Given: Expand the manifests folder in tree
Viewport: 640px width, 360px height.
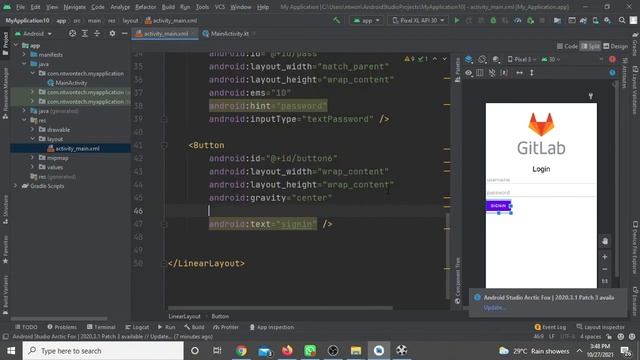Looking at the screenshot, I should pyautogui.click(x=24, y=54).
